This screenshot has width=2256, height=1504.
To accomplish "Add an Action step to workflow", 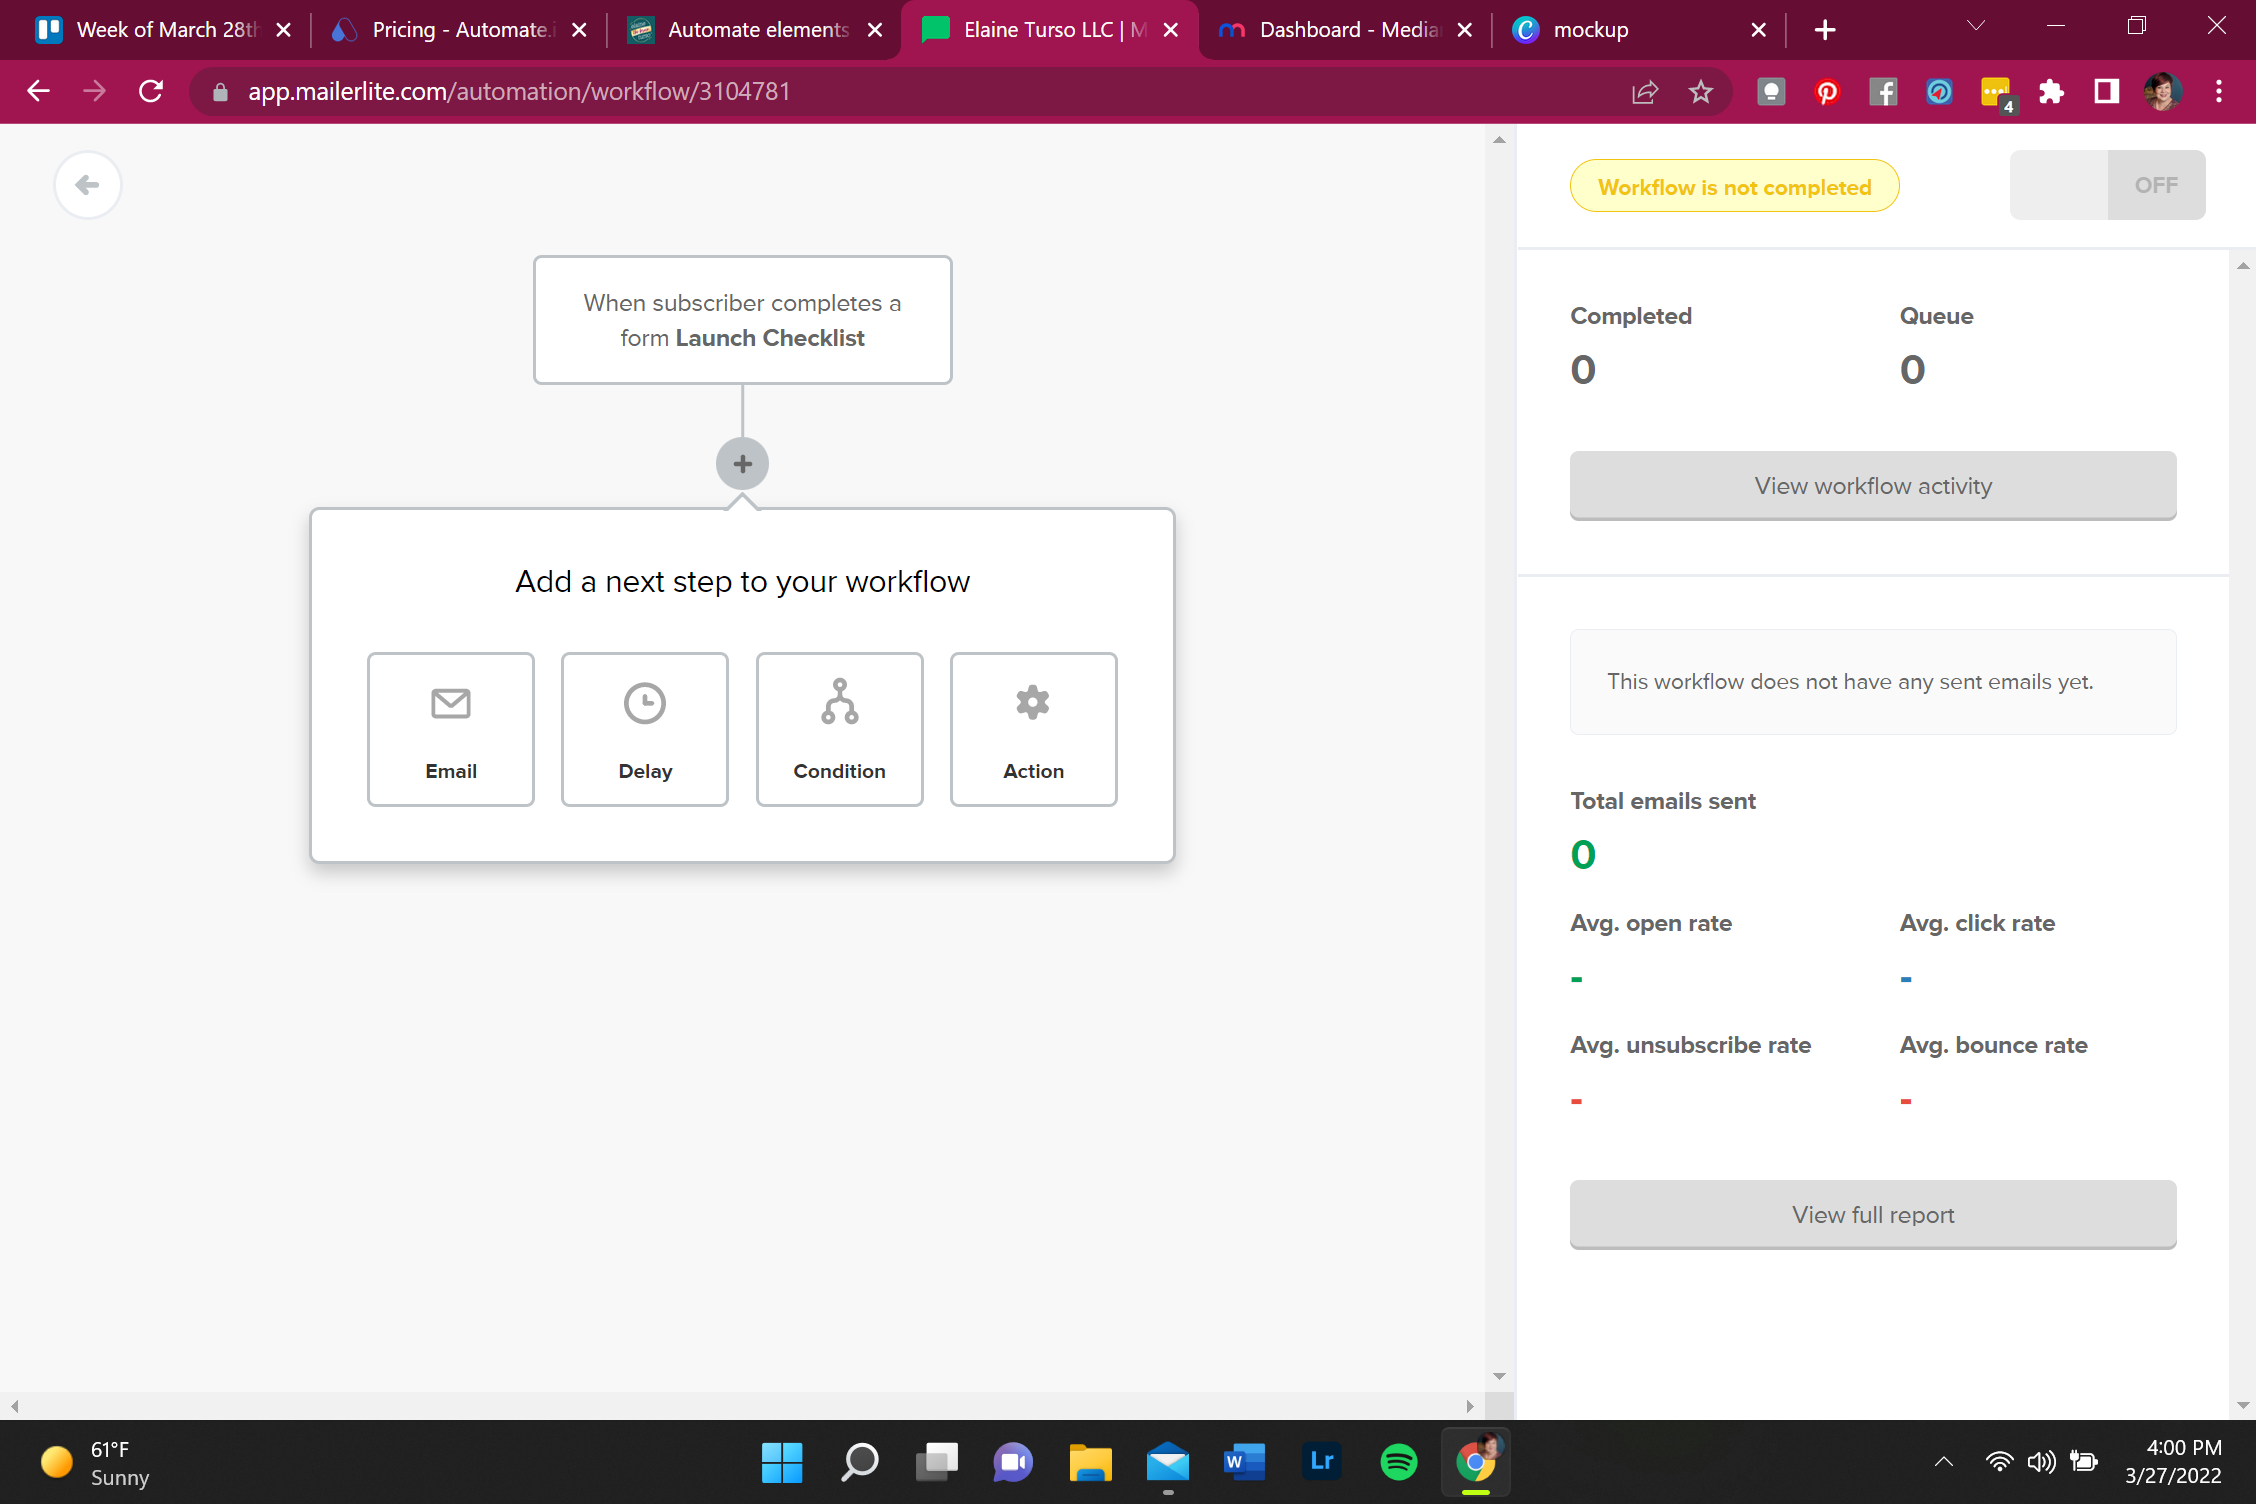I will click(x=1033, y=729).
